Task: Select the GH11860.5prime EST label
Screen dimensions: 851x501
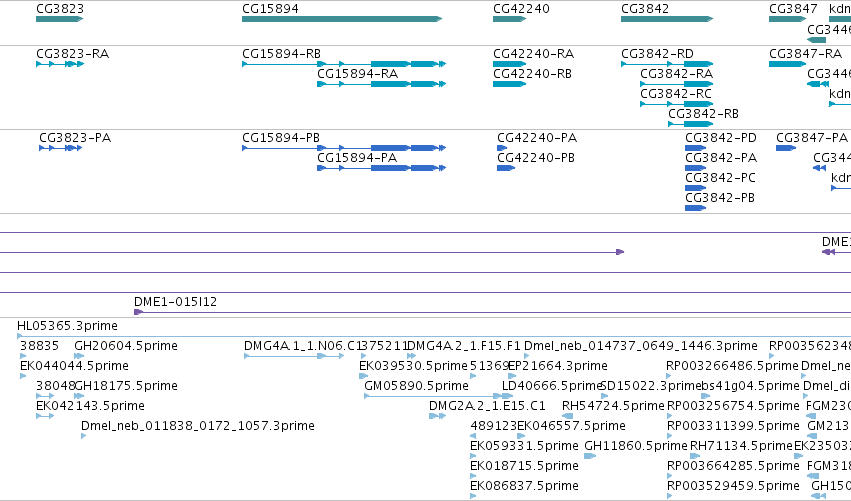Action: click(636, 446)
